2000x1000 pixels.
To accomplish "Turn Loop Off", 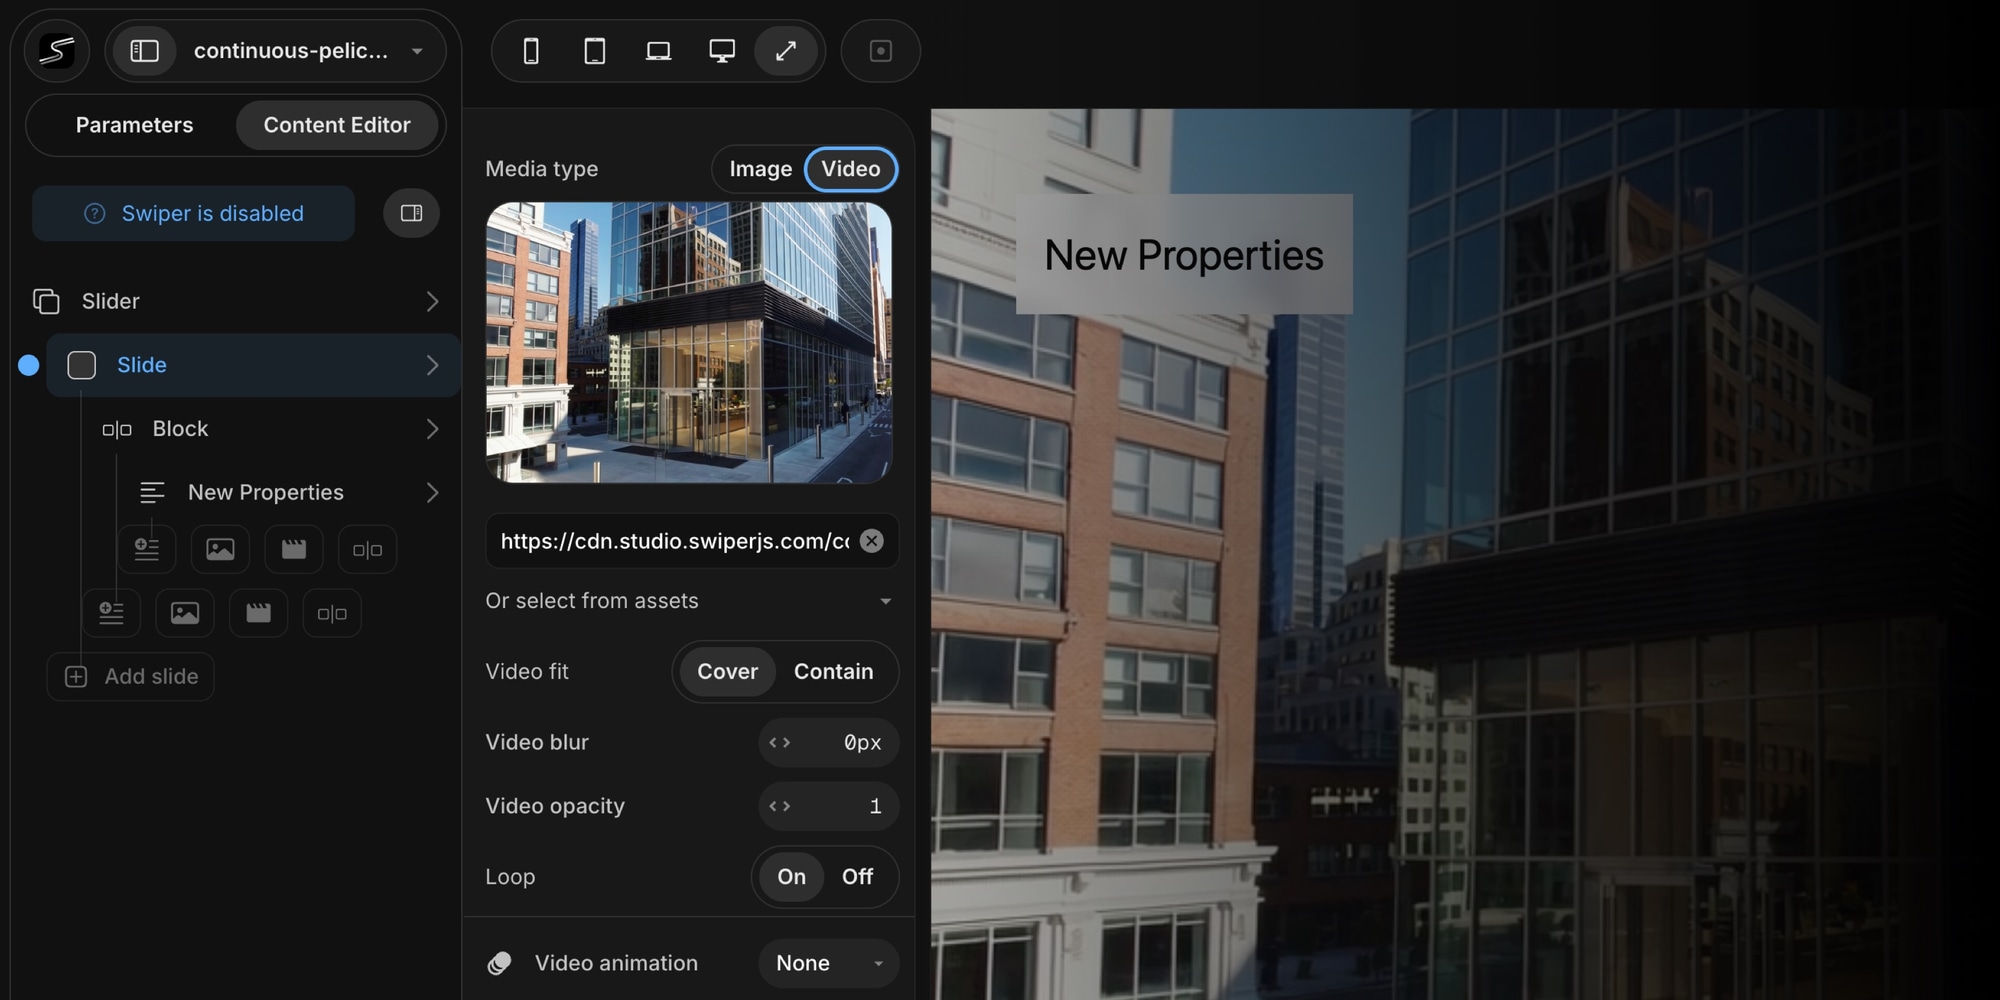I will tap(857, 877).
